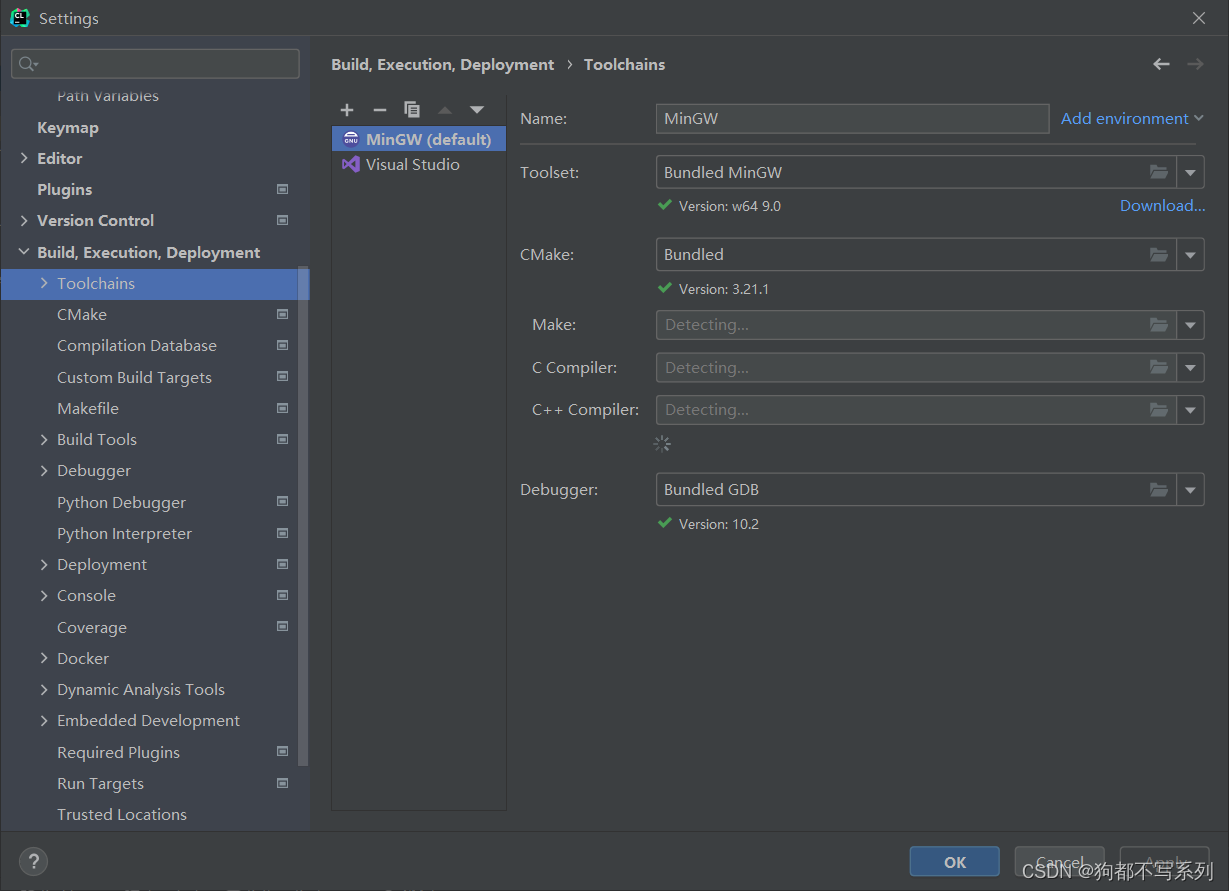The width and height of the screenshot is (1229, 891).
Task: Expand the Editor settings section
Action: [x=24, y=158]
